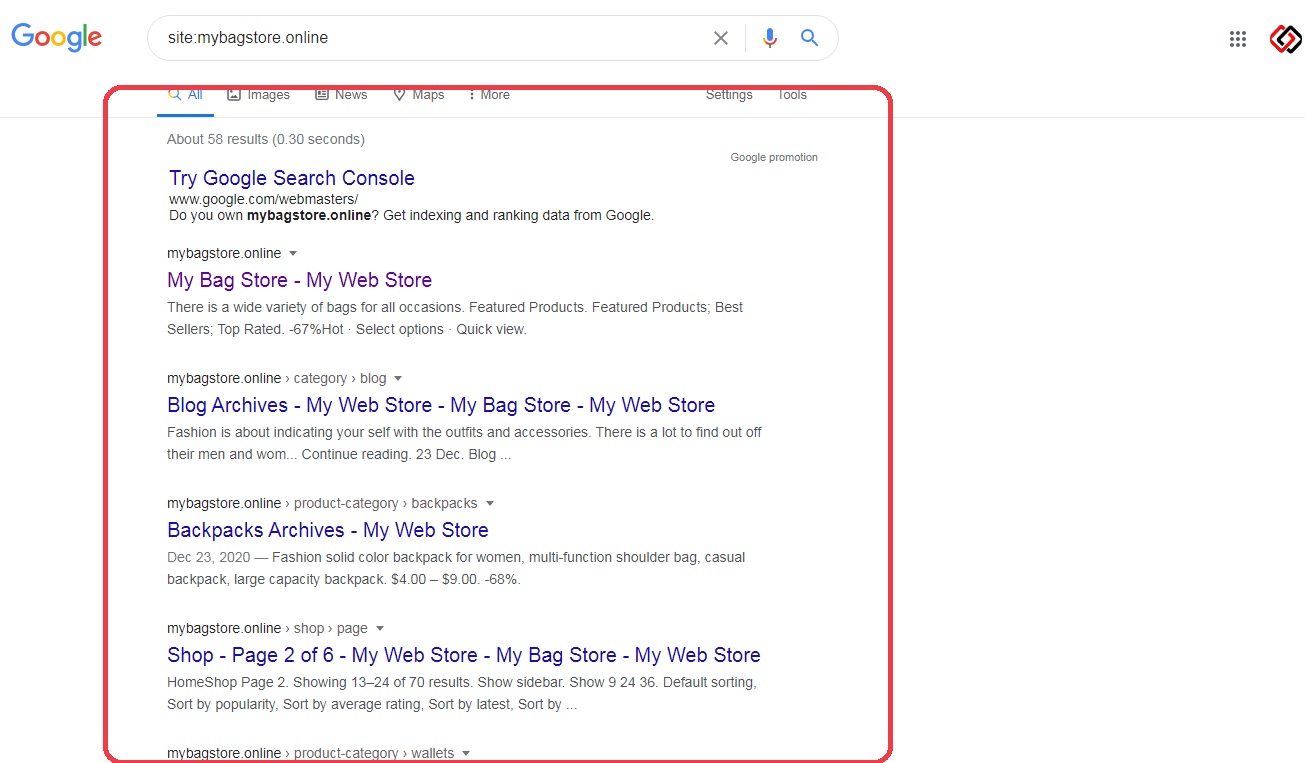1305x763 pixels.
Task: Open the Google apps grid
Action: coord(1238,39)
